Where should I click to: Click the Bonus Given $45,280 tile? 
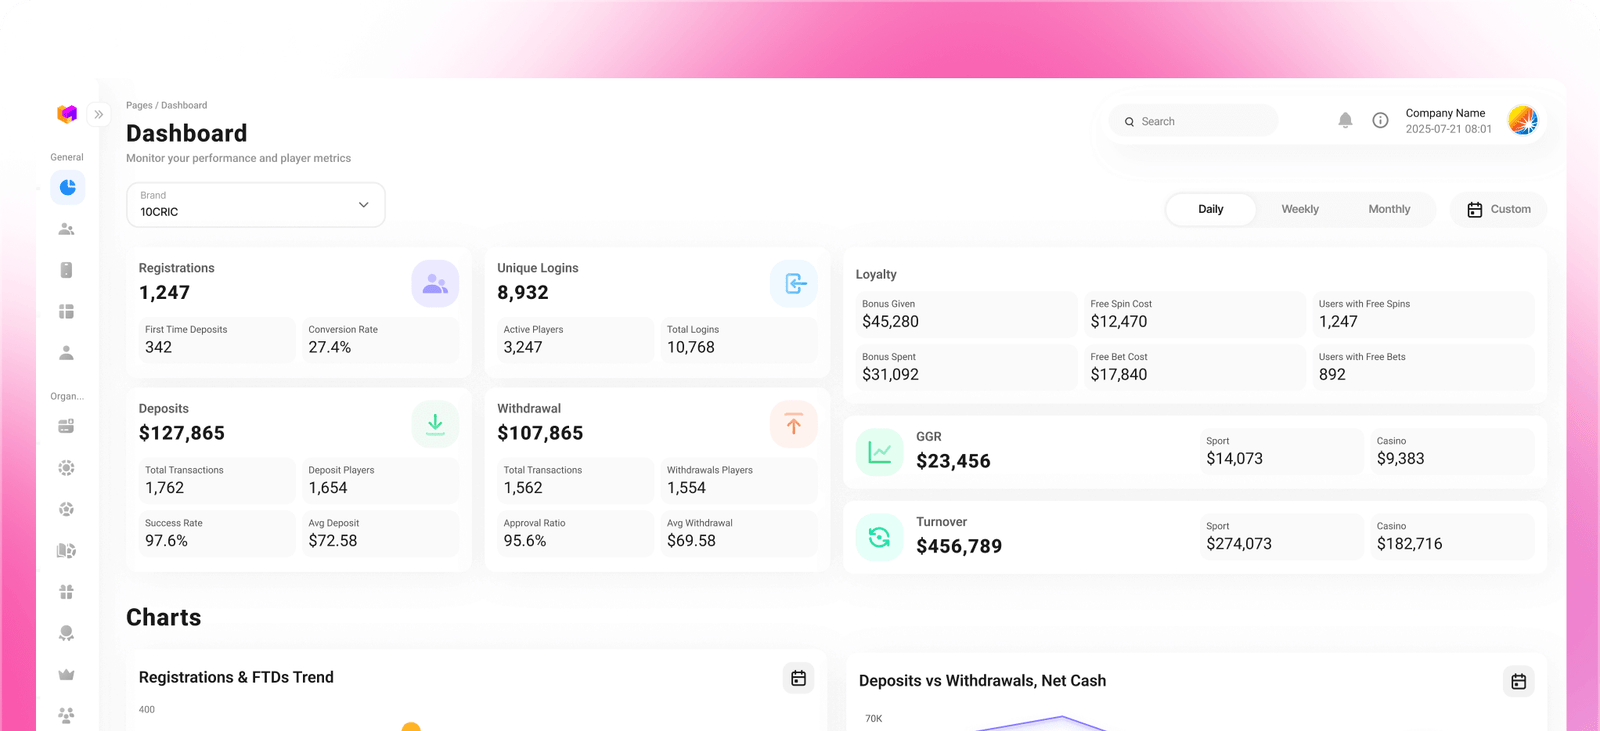tap(966, 314)
